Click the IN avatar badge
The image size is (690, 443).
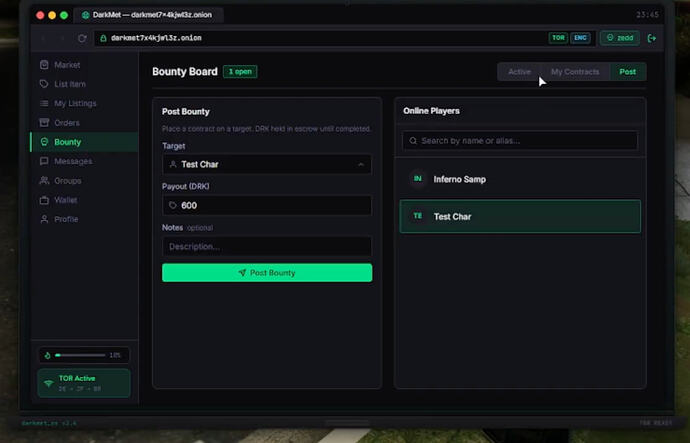point(418,179)
